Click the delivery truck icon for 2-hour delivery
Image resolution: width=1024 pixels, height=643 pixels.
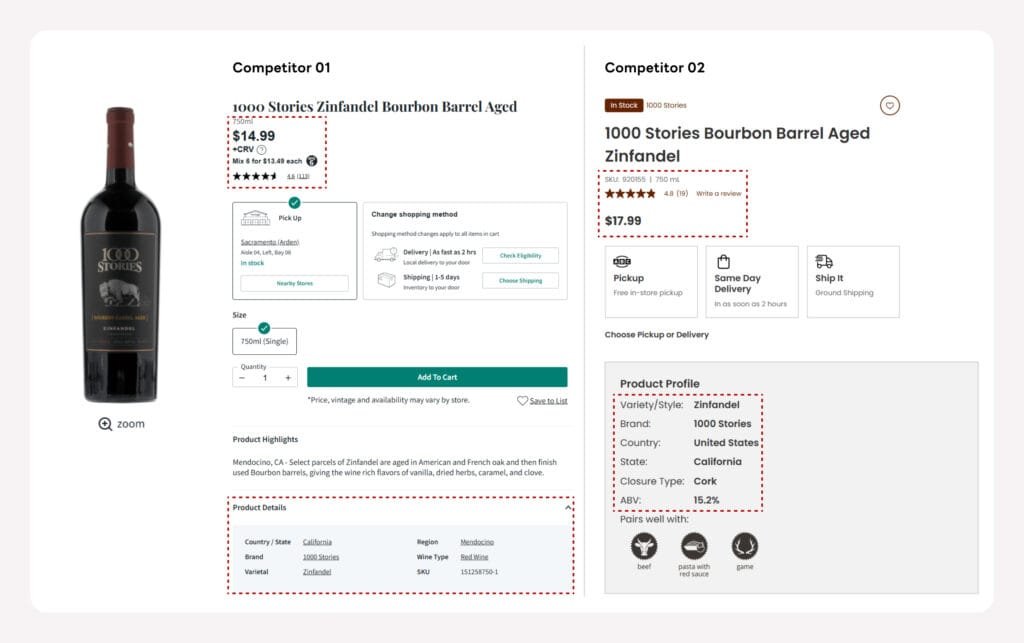point(387,255)
